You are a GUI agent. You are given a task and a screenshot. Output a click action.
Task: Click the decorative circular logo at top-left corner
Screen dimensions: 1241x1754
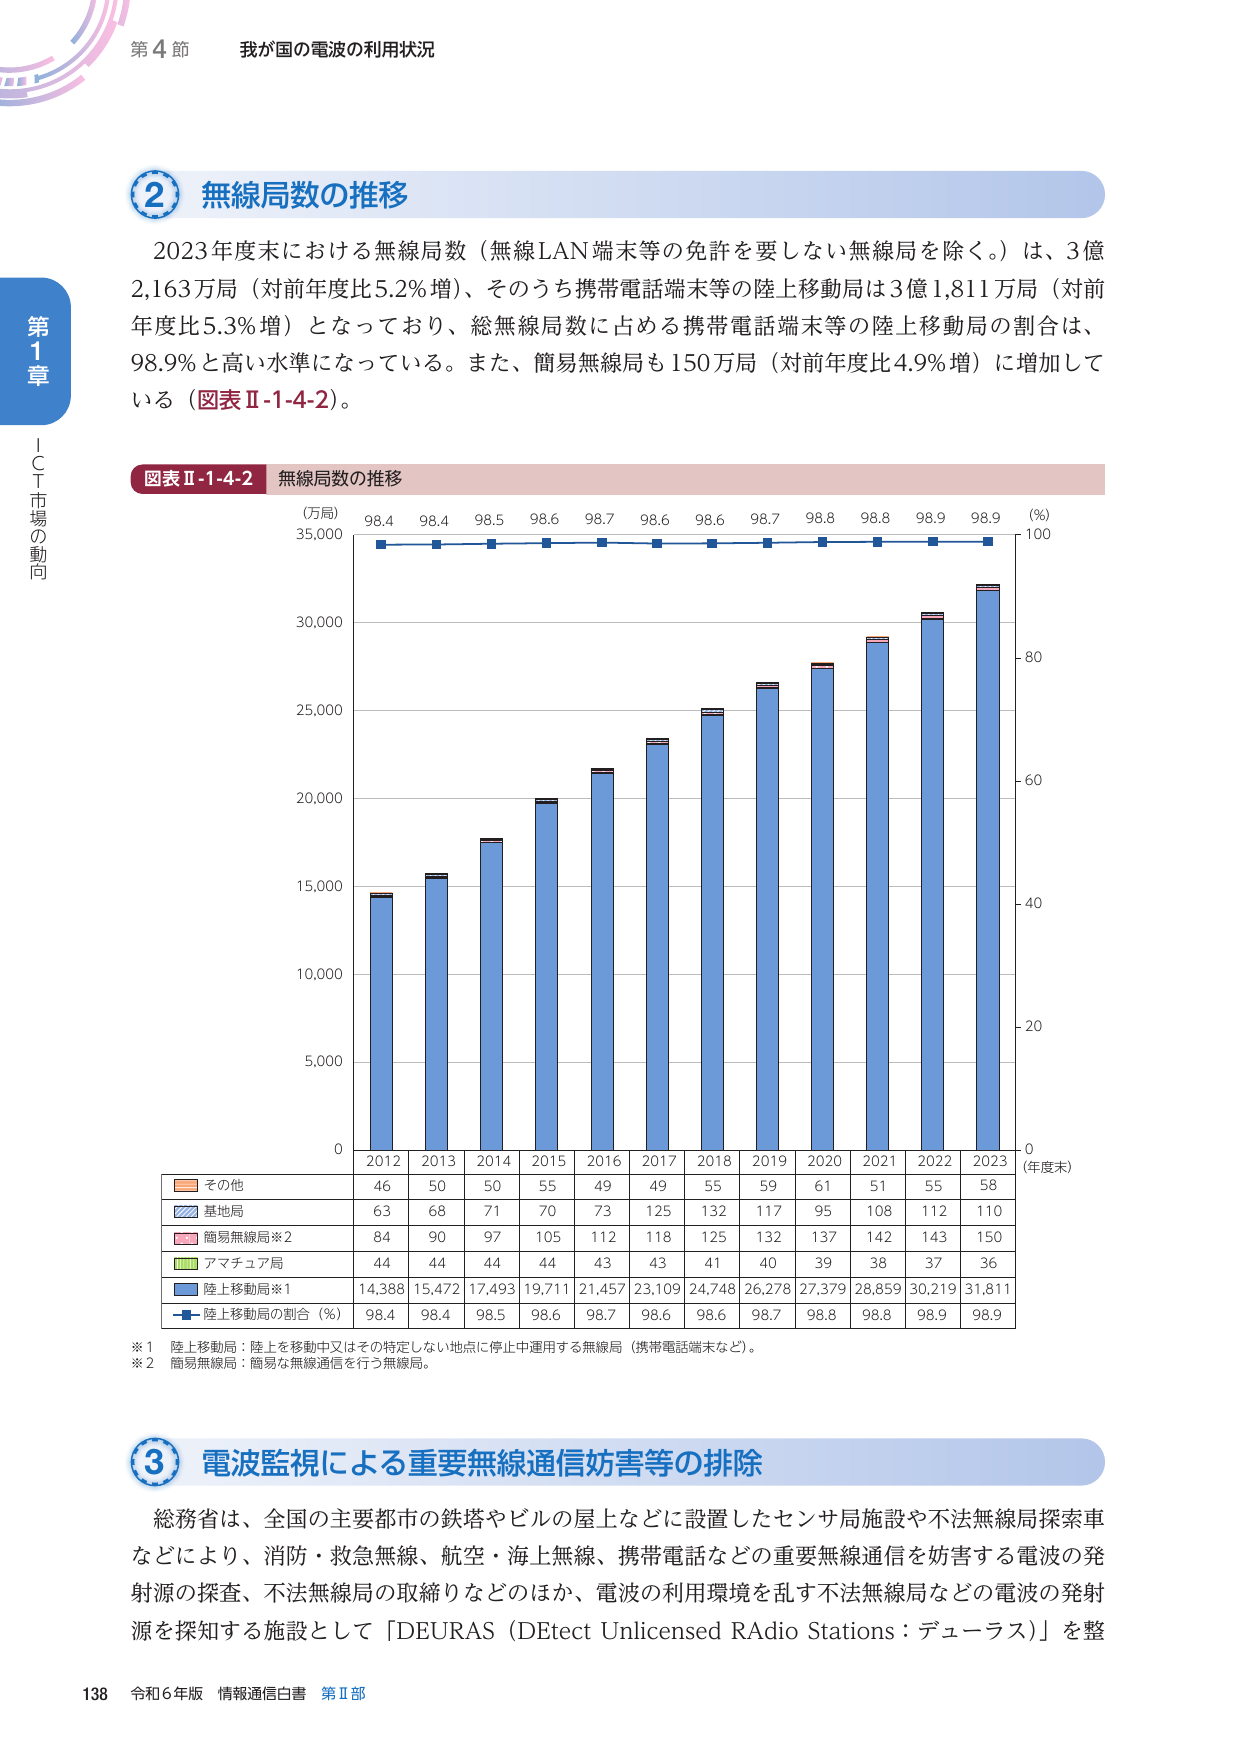click(60, 50)
